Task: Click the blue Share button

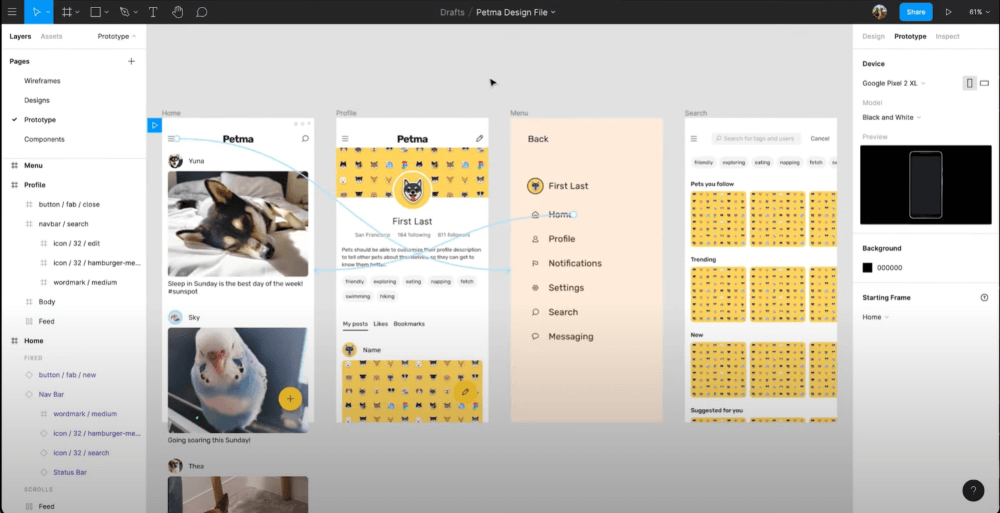Action: tap(916, 11)
